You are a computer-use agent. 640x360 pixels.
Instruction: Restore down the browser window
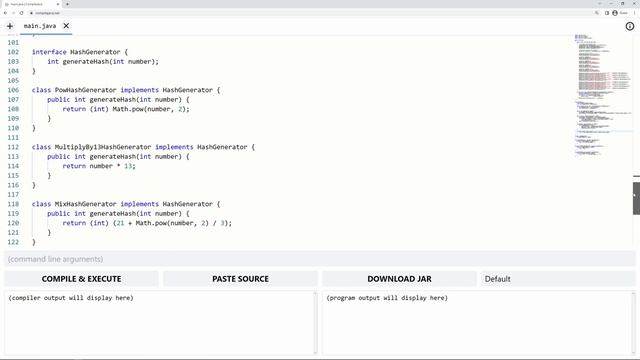(622, 4)
